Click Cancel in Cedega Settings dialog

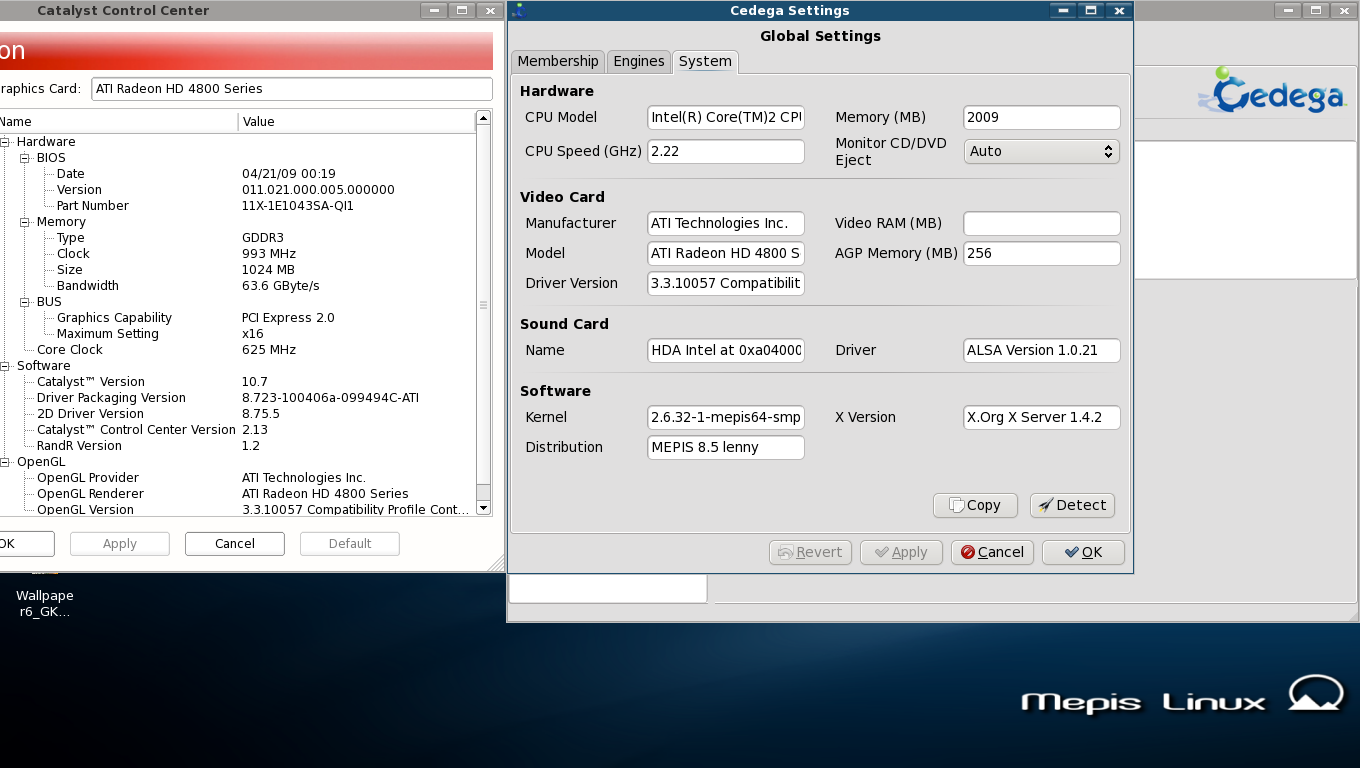[993, 552]
